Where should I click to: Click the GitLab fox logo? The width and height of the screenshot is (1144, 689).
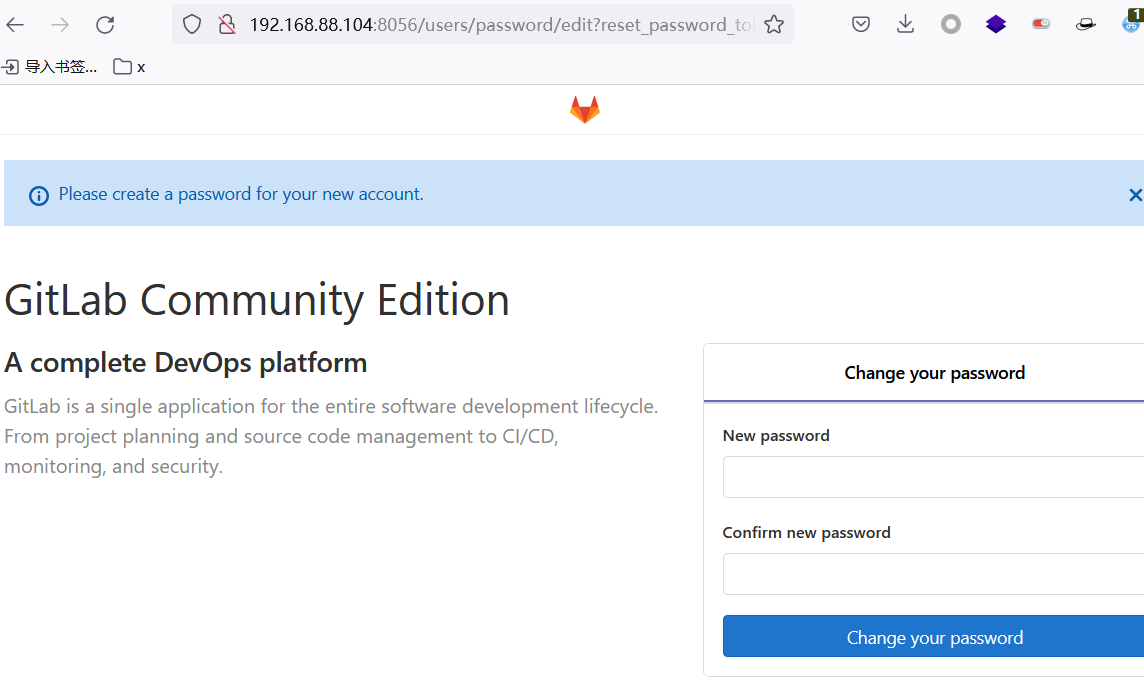(x=585, y=110)
